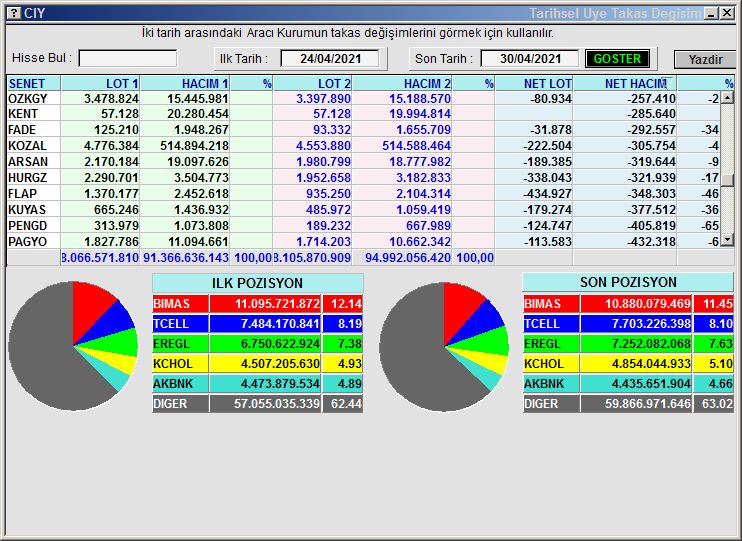Sort by HACIM 1 column header
Screen dimensions: 742x541
(x=185, y=84)
